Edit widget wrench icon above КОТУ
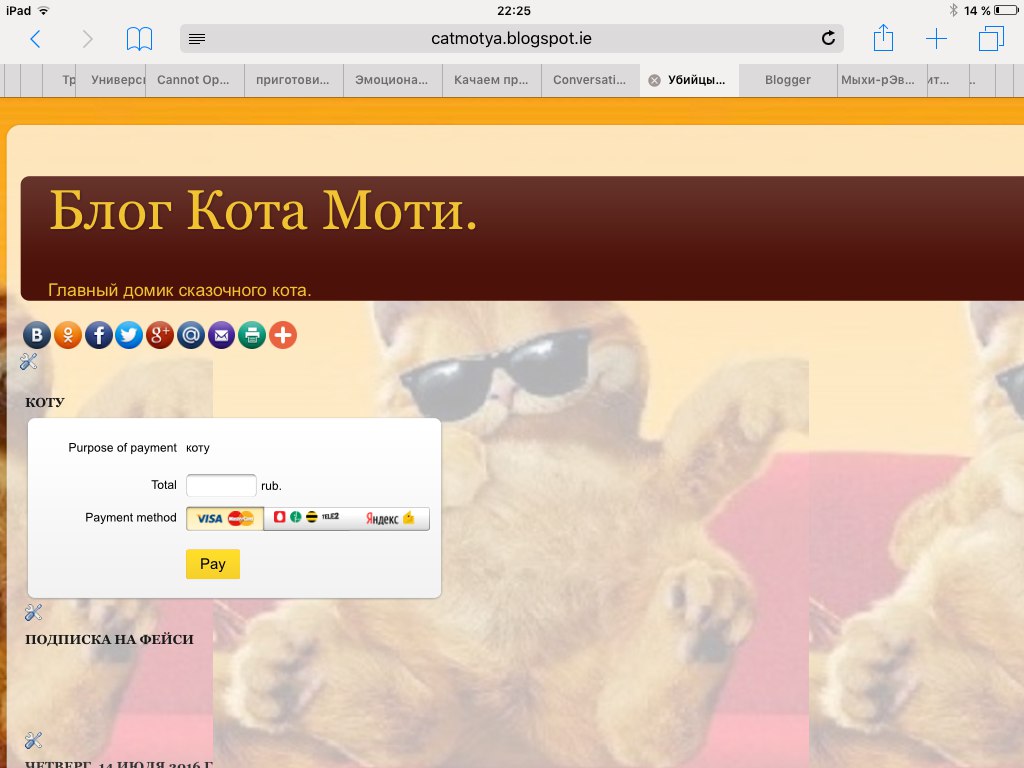 click(x=28, y=361)
